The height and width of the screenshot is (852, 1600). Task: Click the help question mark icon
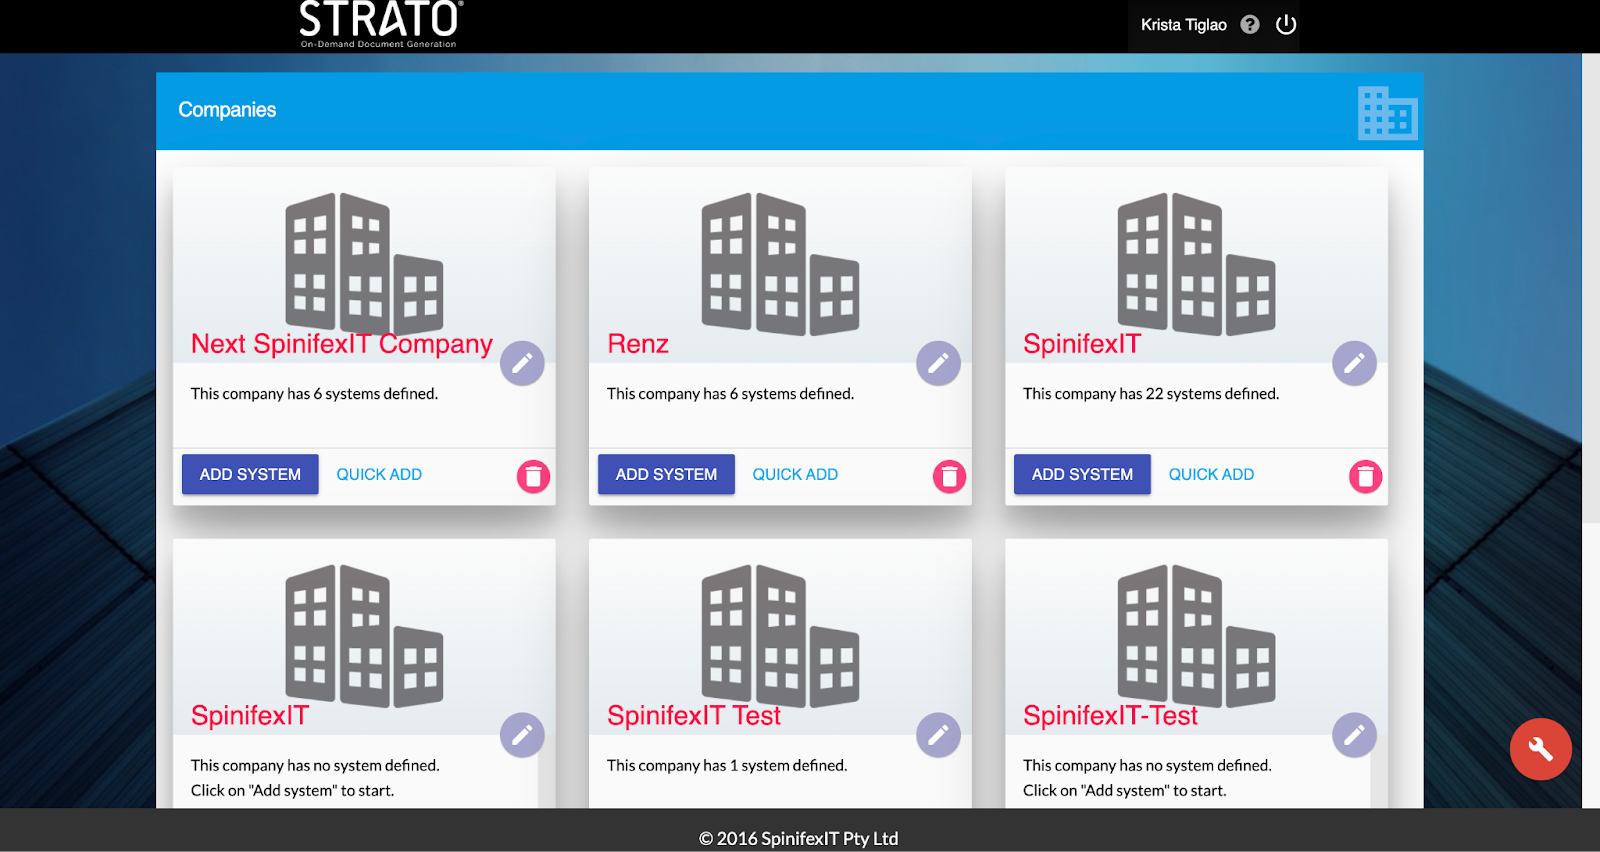click(x=1250, y=25)
